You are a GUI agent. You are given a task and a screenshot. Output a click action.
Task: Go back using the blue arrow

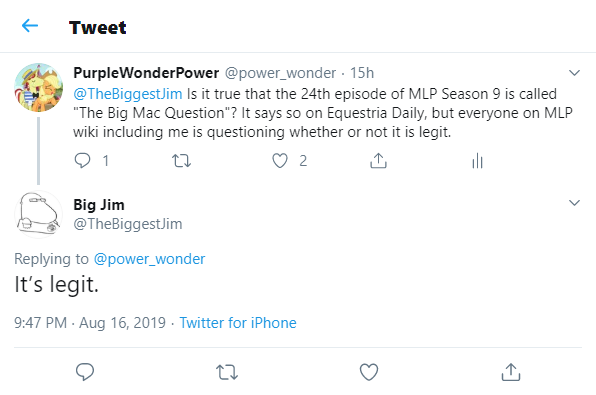click(30, 26)
